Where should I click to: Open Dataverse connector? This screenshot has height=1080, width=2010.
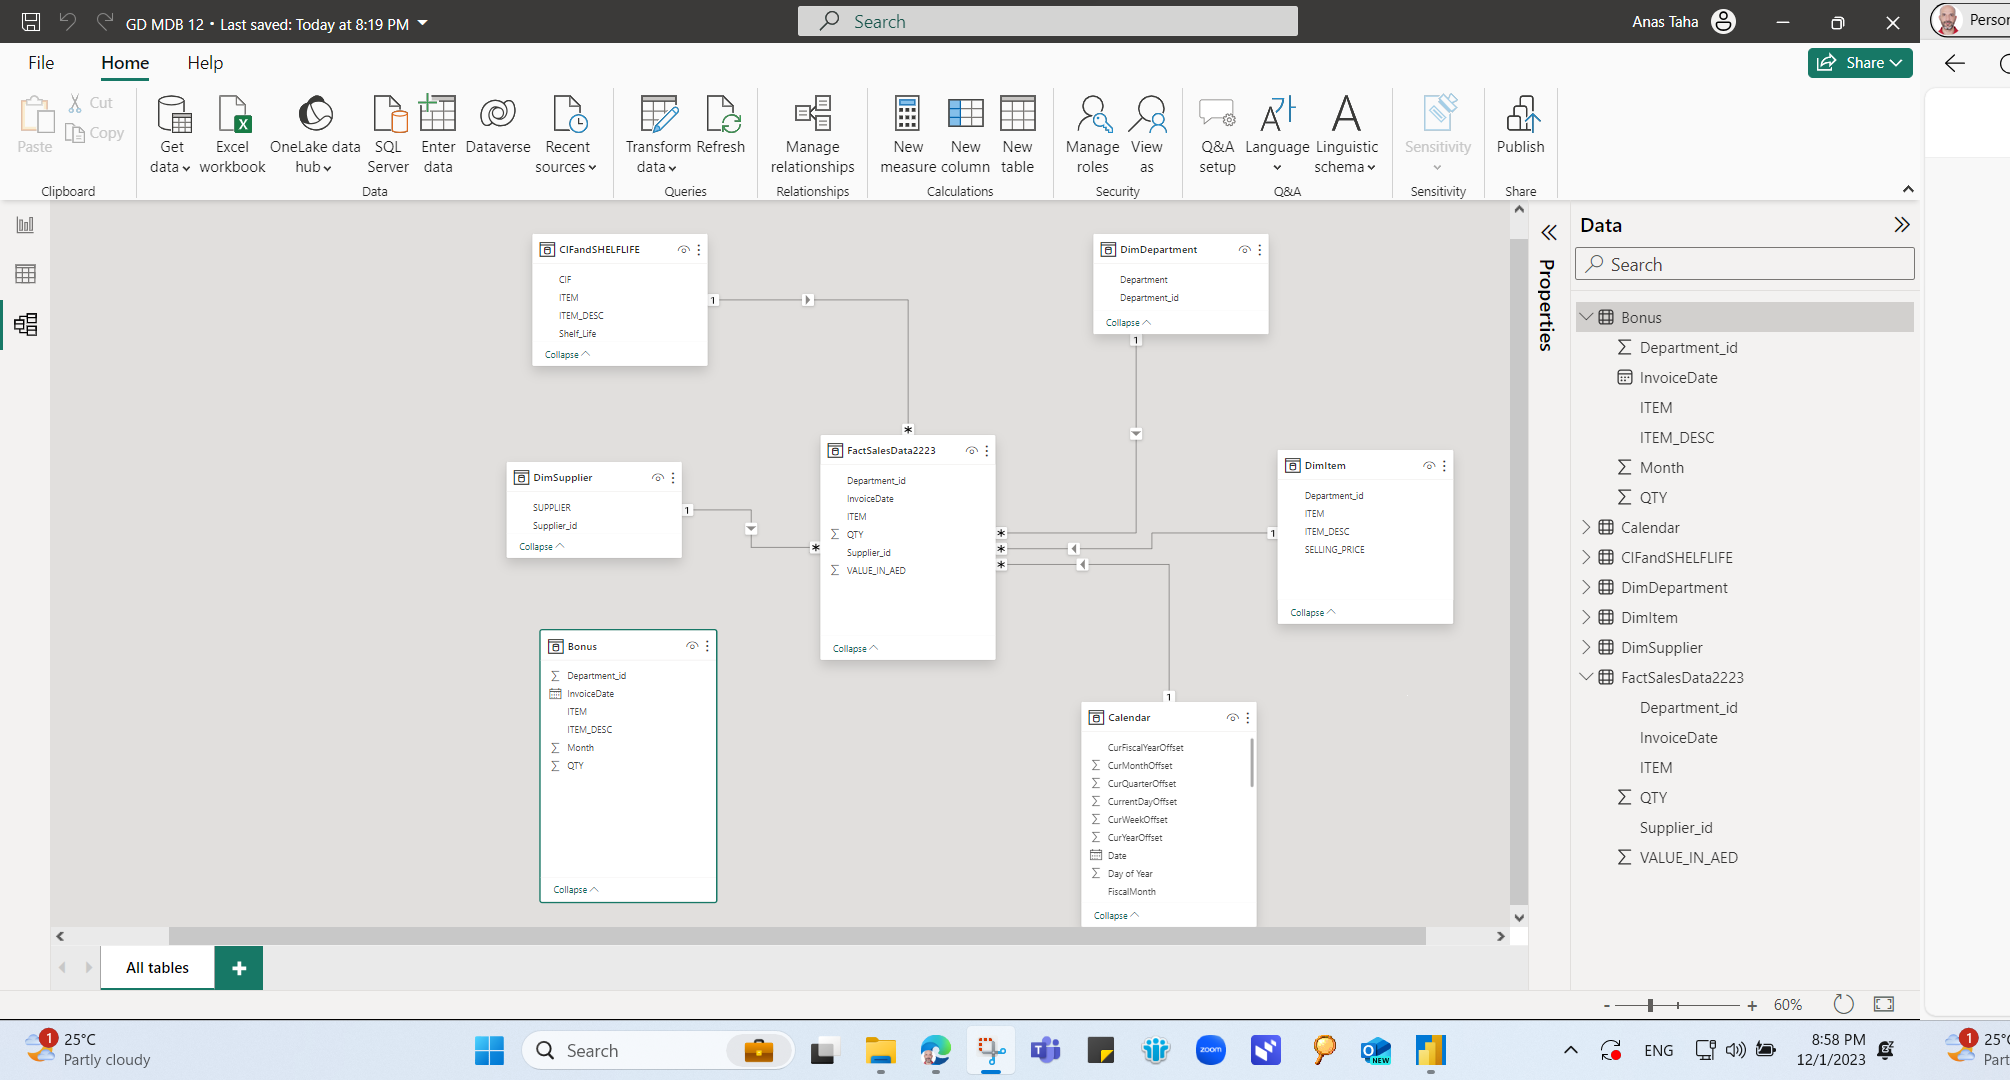coord(498,125)
